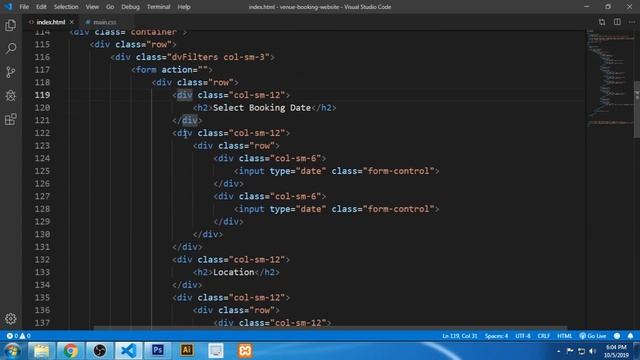Click the VS Code logo in title bar

(8, 7)
